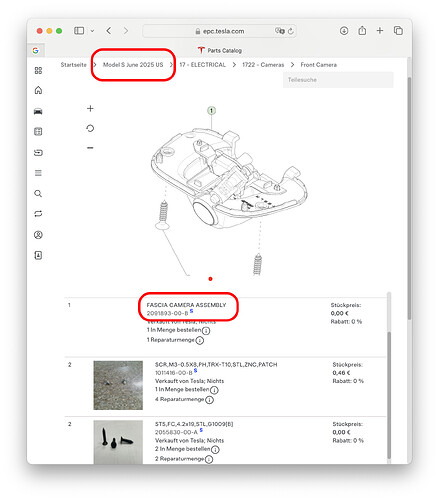
Task: Show info for 2 In Menge bestellen
Action: tap(215, 450)
